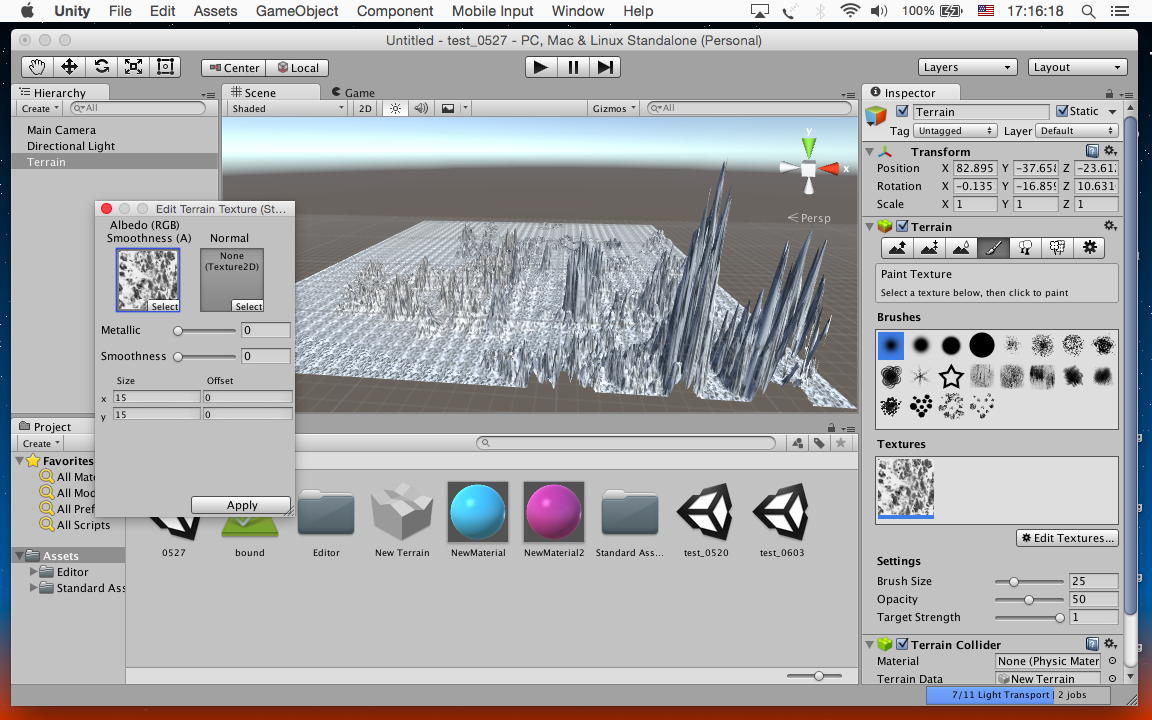Click the Step forward button
Image resolution: width=1152 pixels, height=720 pixels.
click(x=605, y=67)
